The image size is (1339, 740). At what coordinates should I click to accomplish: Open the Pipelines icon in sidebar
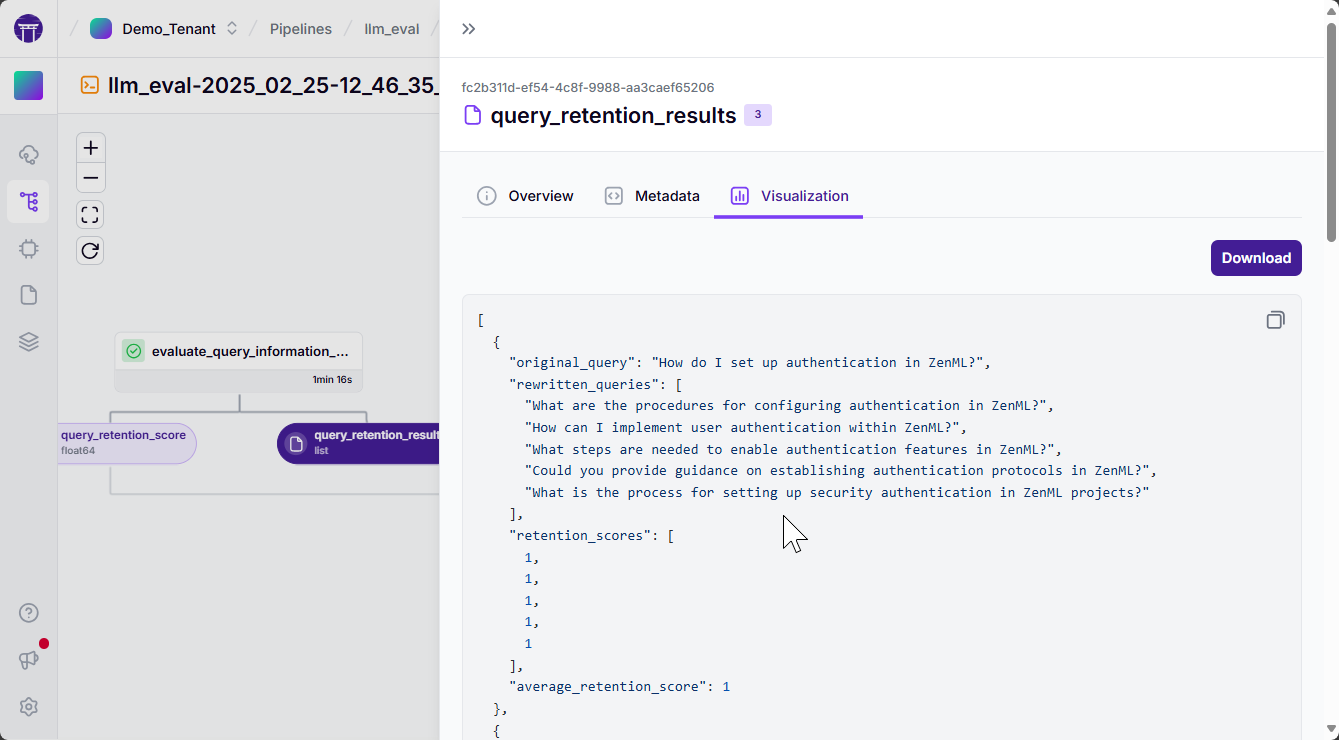(x=28, y=201)
